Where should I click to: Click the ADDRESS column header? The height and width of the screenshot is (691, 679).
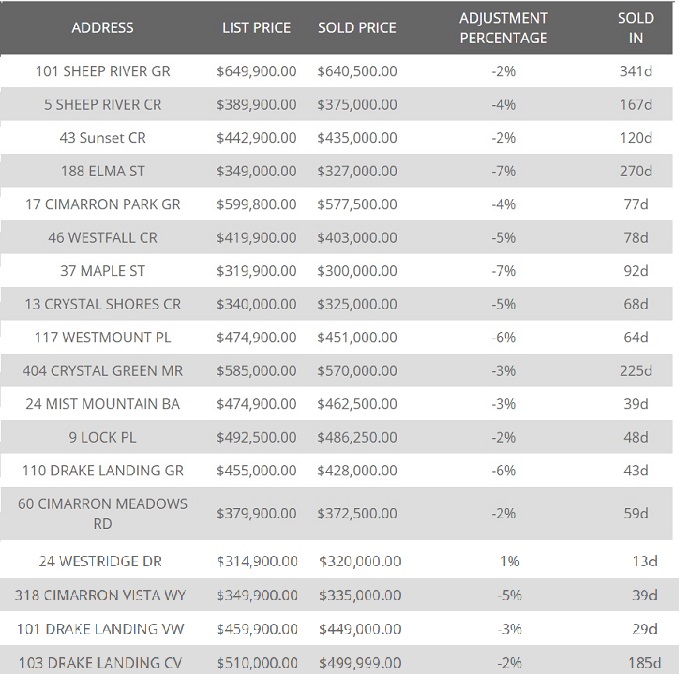click(x=102, y=28)
